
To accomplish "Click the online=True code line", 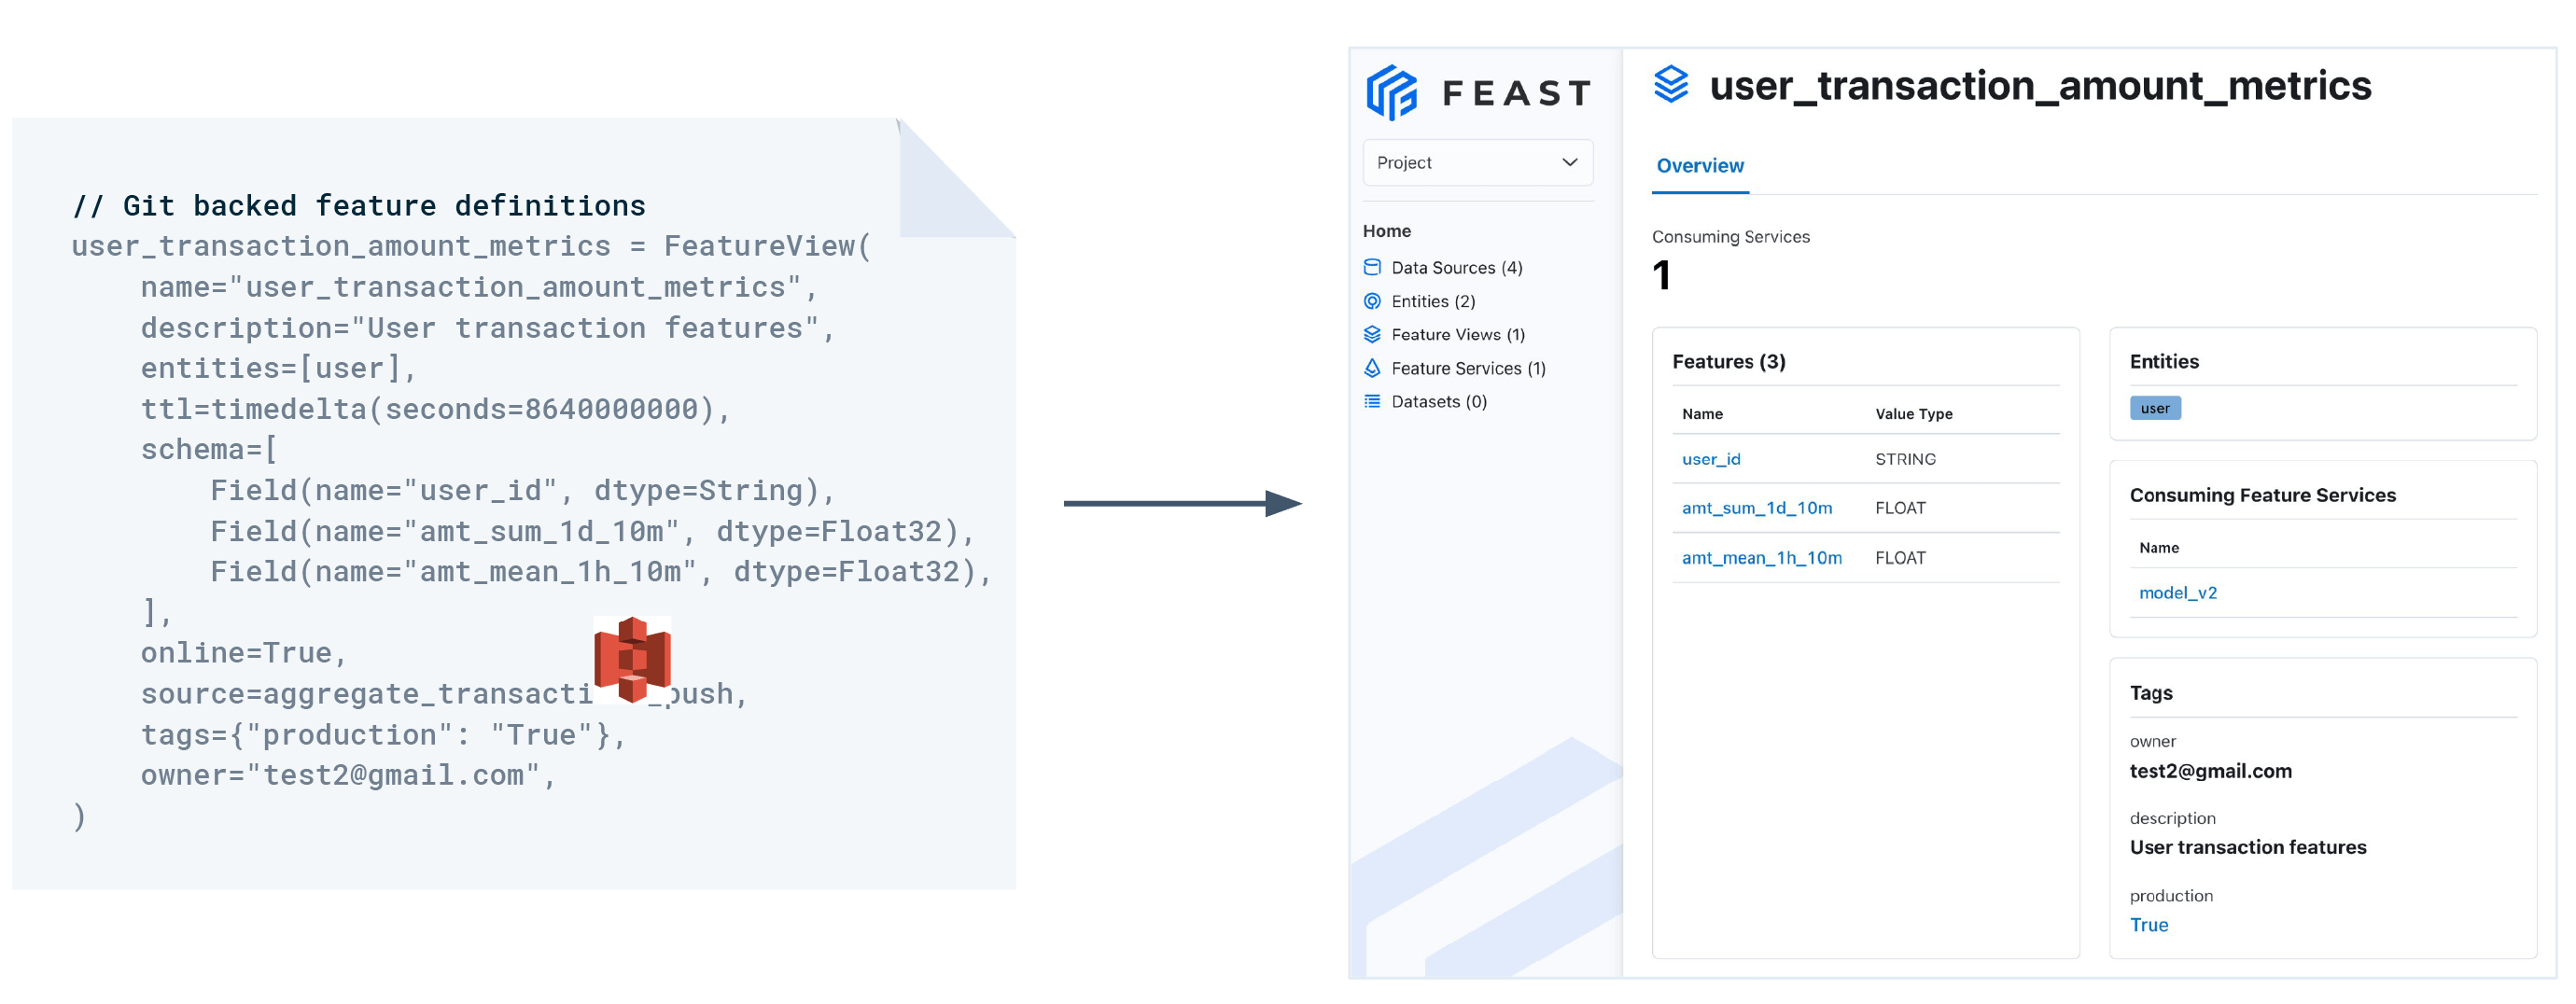I will pyautogui.click(x=244, y=652).
